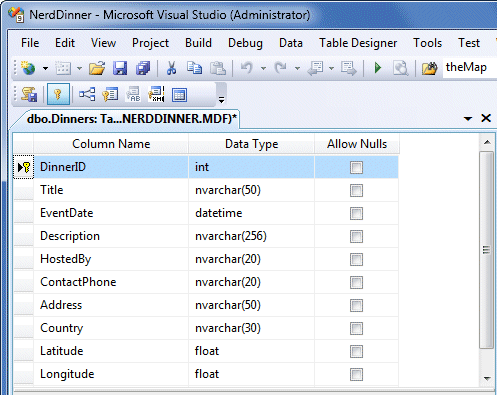Toggle Allow Nulls for Country

356,328
